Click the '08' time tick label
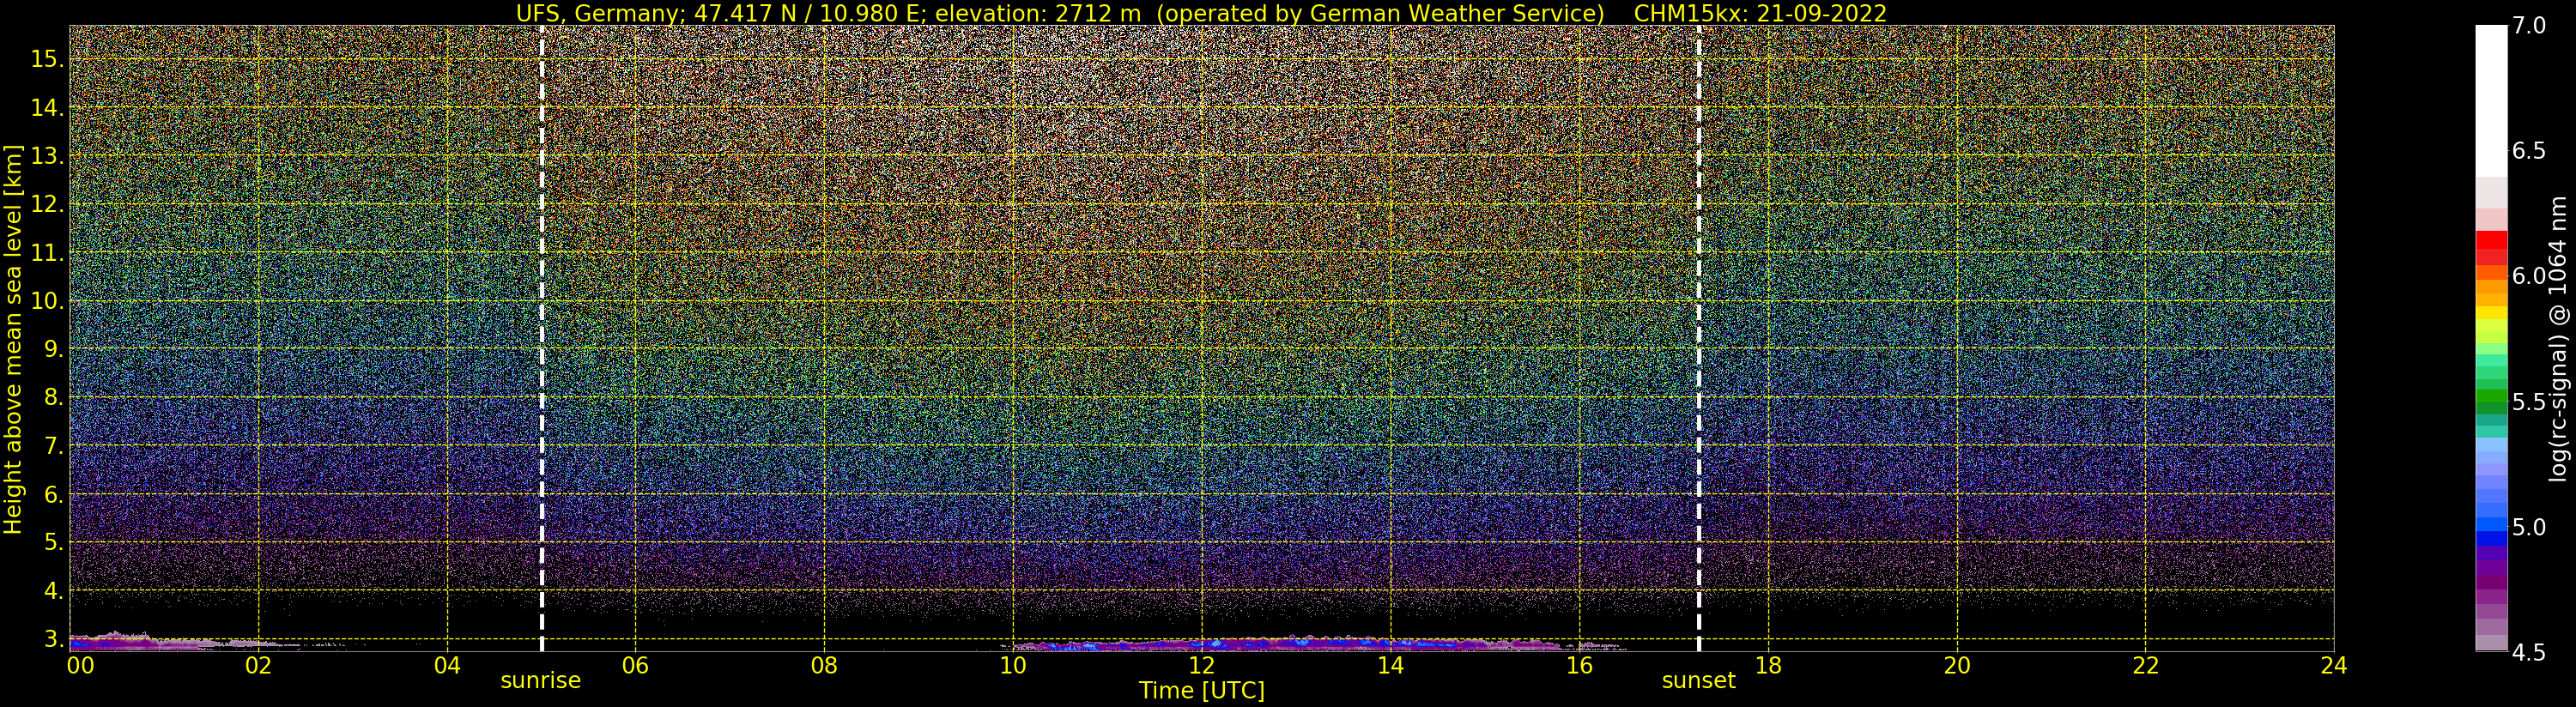The height and width of the screenshot is (707, 2576). [824, 665]
